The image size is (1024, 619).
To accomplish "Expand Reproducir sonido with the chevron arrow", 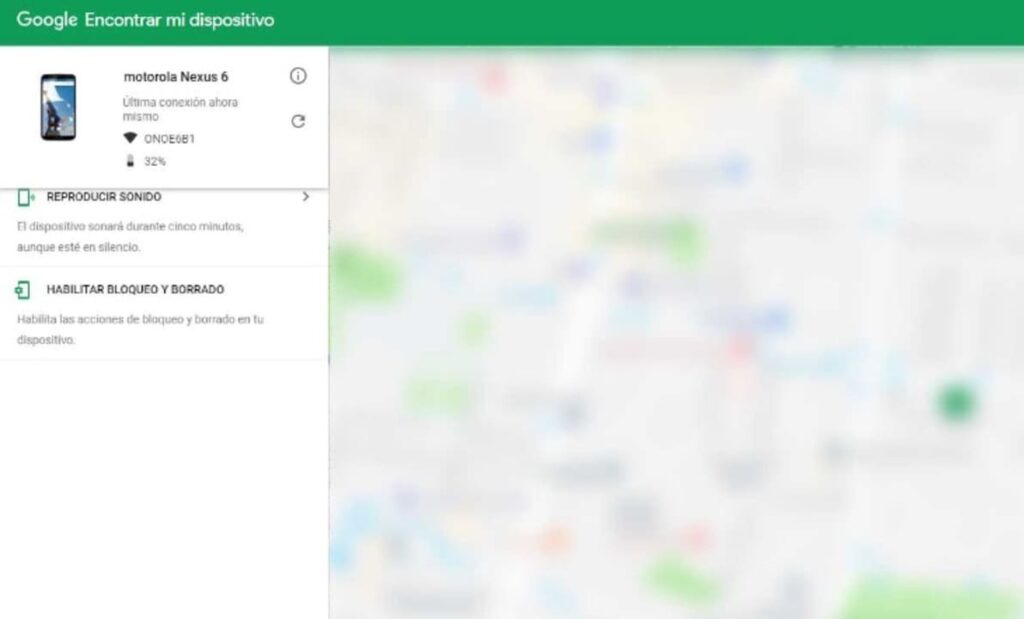I will pos(305,197).
